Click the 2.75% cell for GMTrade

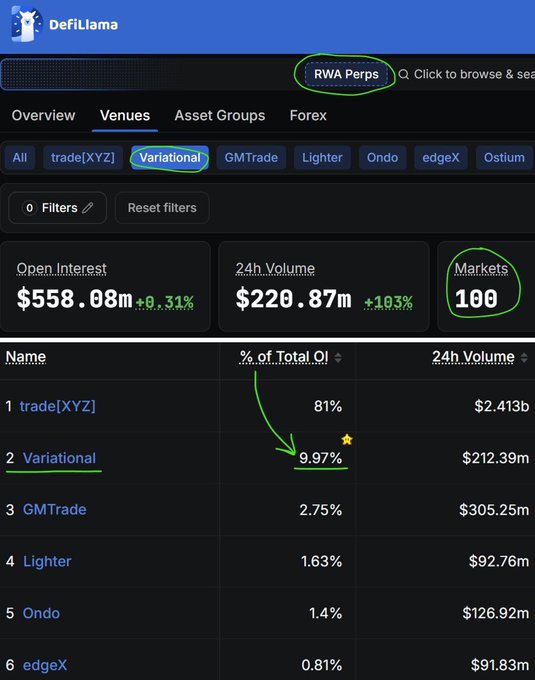point(320,510)
